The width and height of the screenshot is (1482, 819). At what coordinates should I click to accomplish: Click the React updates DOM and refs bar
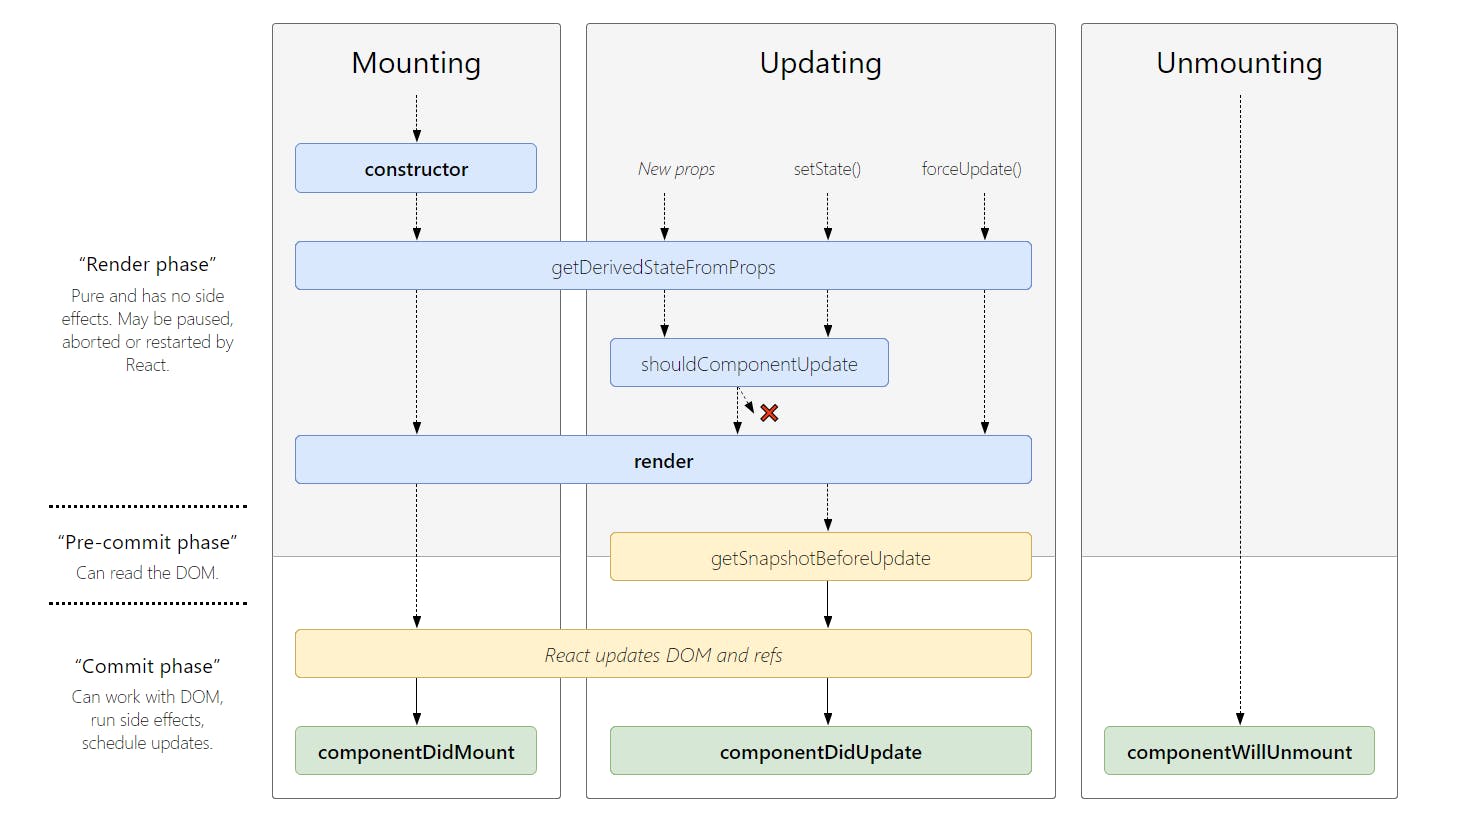tap(663, 654)
